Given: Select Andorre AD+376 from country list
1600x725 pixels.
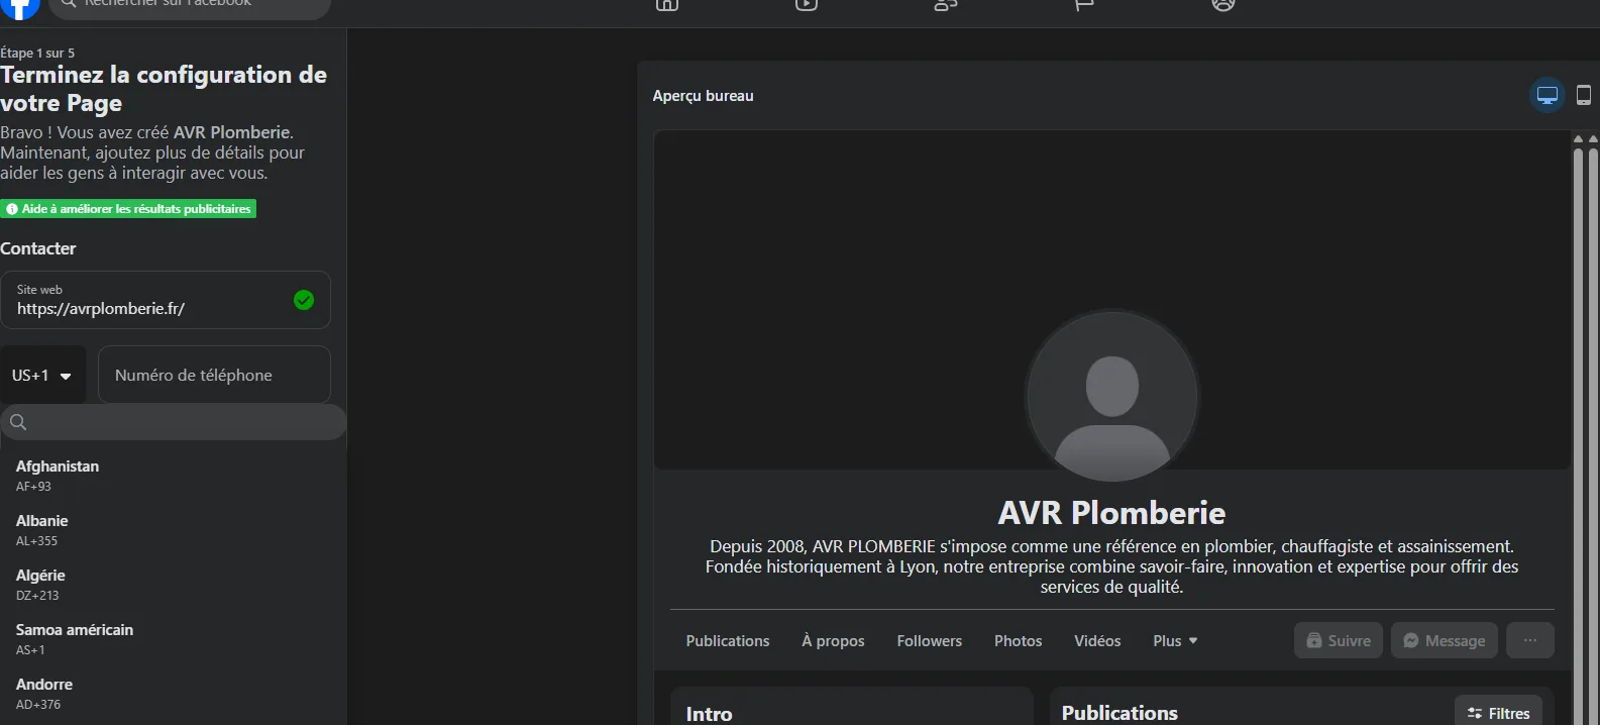Looking at the screenshot, I should tap(173, 694).
